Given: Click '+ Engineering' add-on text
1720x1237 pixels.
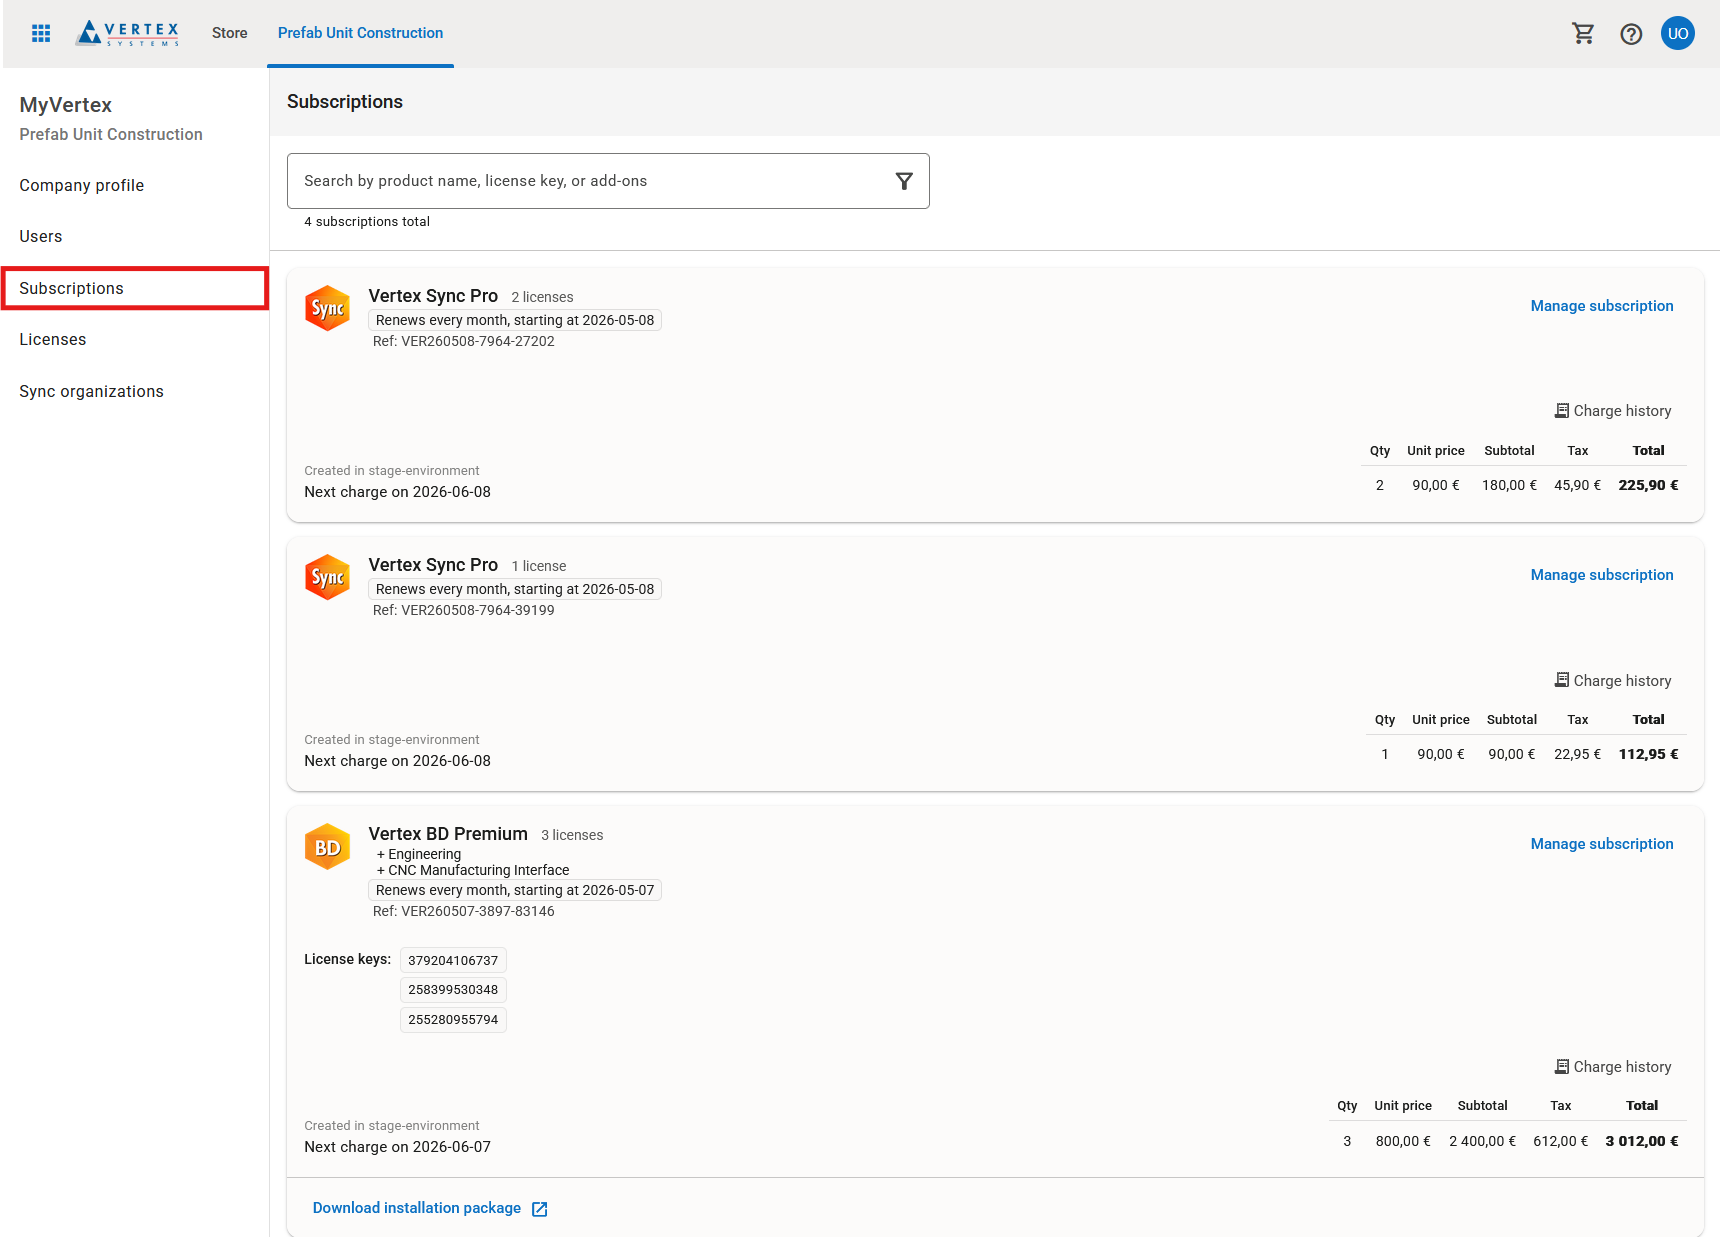Looking at the screenshot, I should point(419,854).
